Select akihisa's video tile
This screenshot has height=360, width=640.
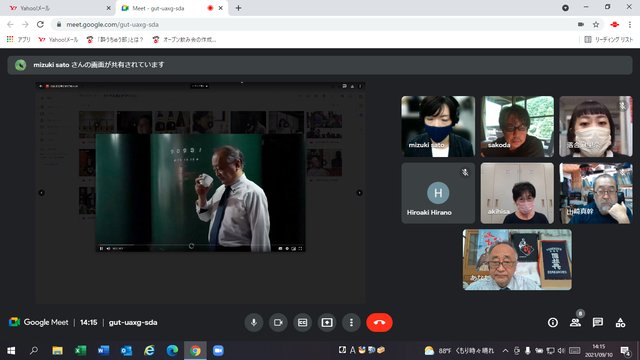coord(517,193)
